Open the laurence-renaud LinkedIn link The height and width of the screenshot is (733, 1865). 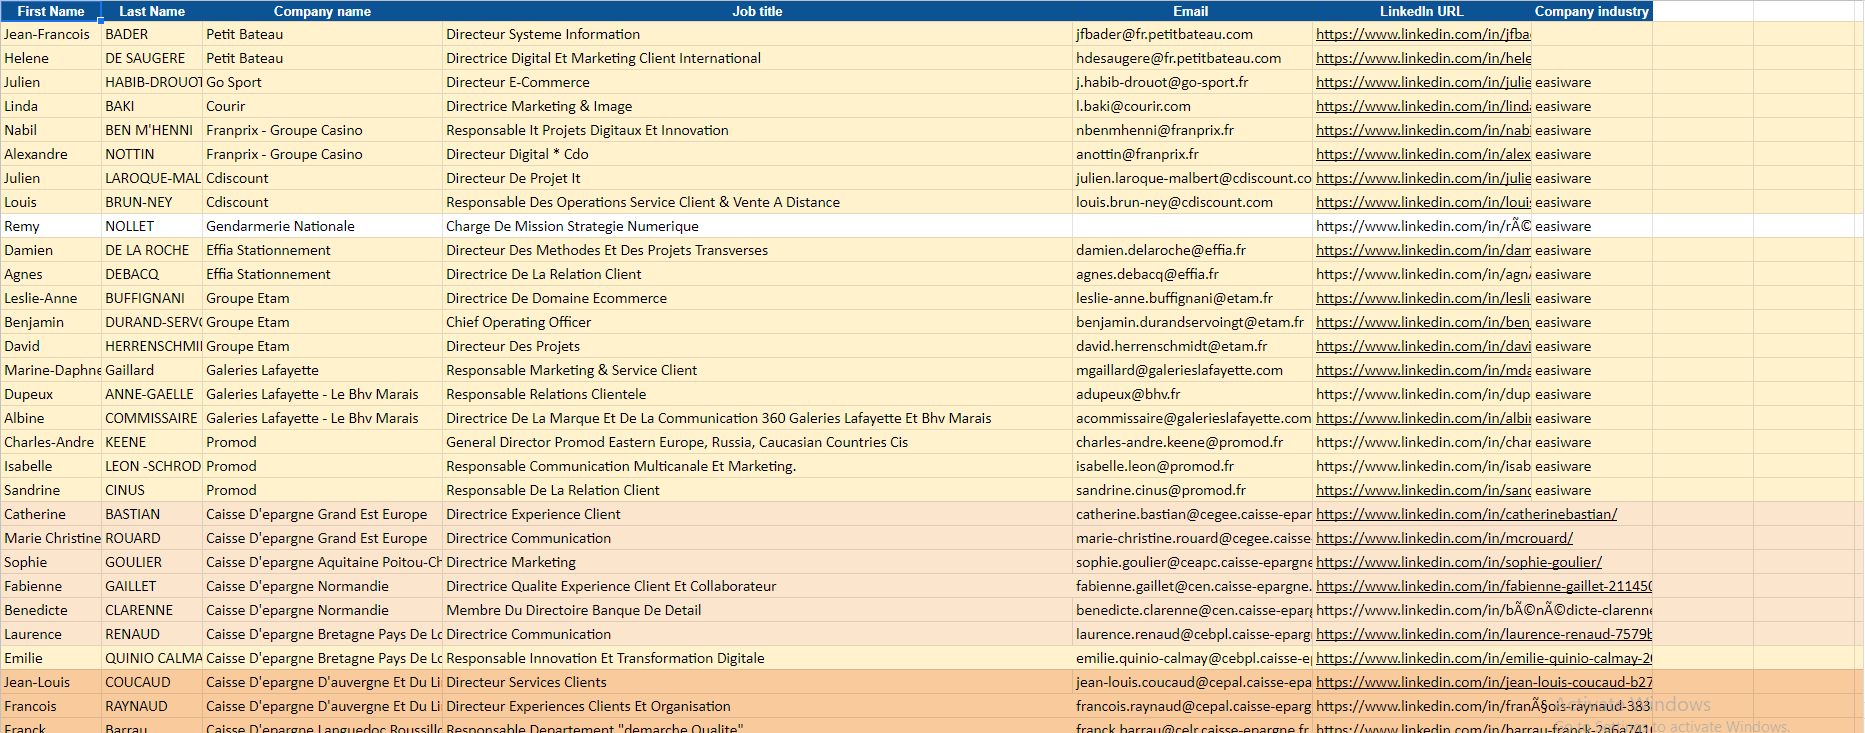click(x=1483, y=634)
